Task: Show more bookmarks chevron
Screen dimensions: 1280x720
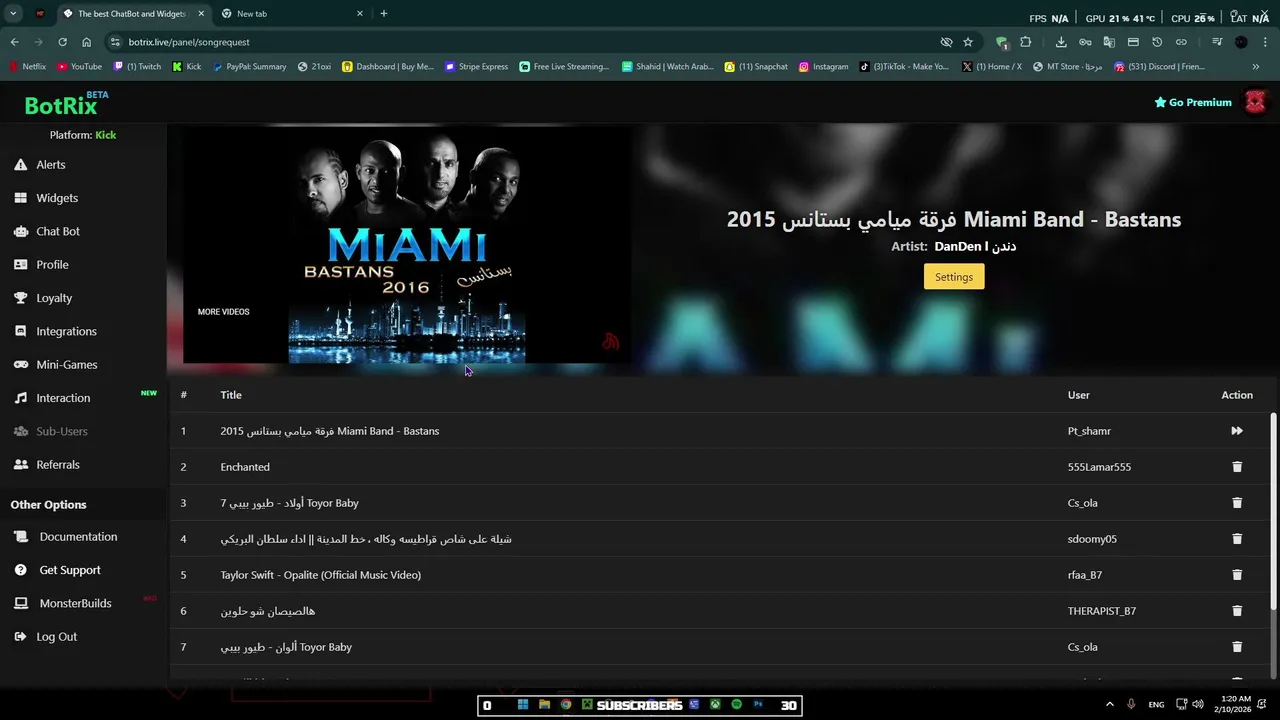Action: click(1256, 67)
